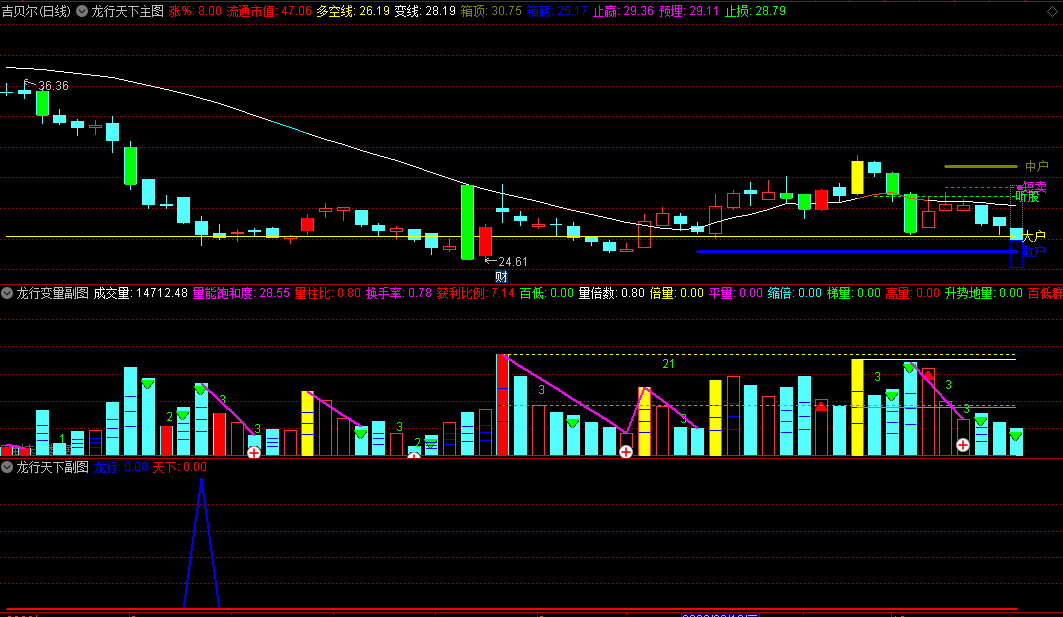Click the tall red volume bar under the yellow dashed line
The width and height of the screenshot is (1063, 617).
[502, 405]
